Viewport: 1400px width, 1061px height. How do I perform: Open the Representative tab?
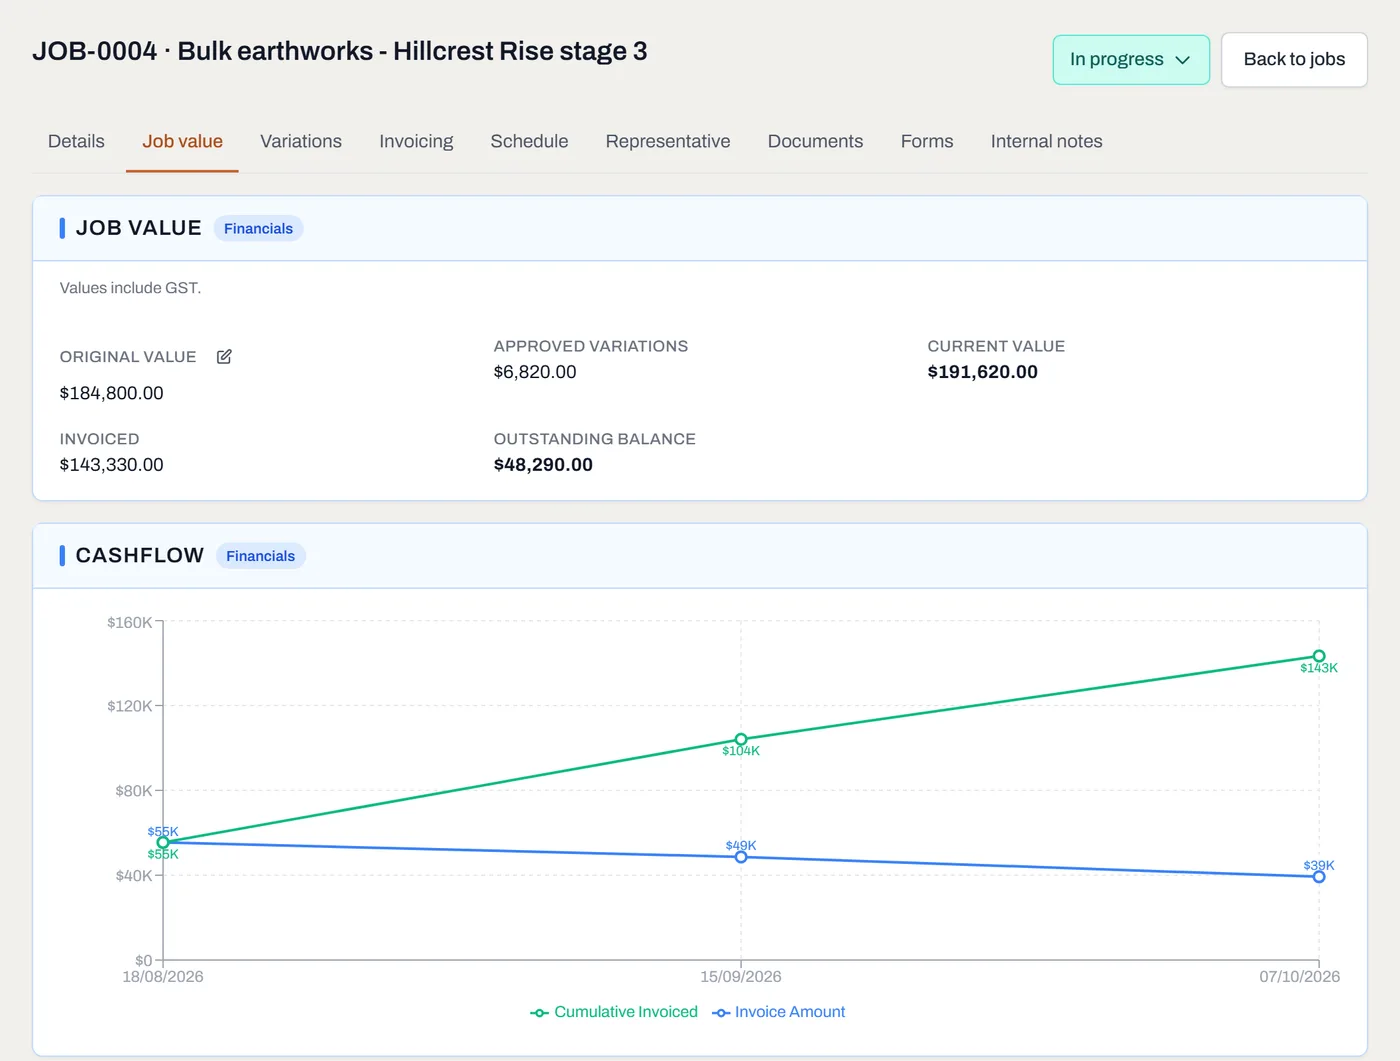[668, 142]
